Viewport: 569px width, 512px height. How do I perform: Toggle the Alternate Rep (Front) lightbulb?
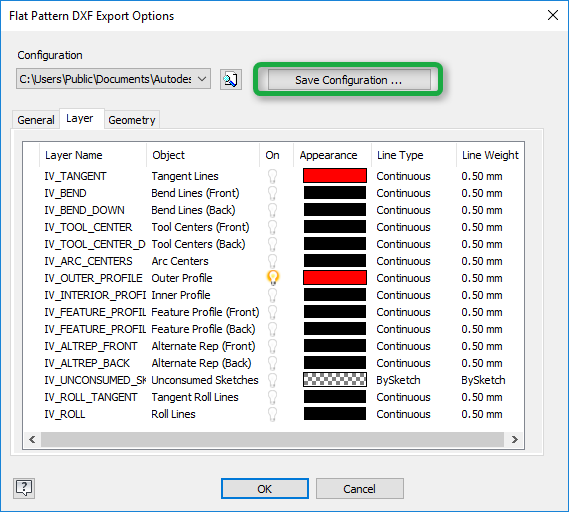pos(273,347)
